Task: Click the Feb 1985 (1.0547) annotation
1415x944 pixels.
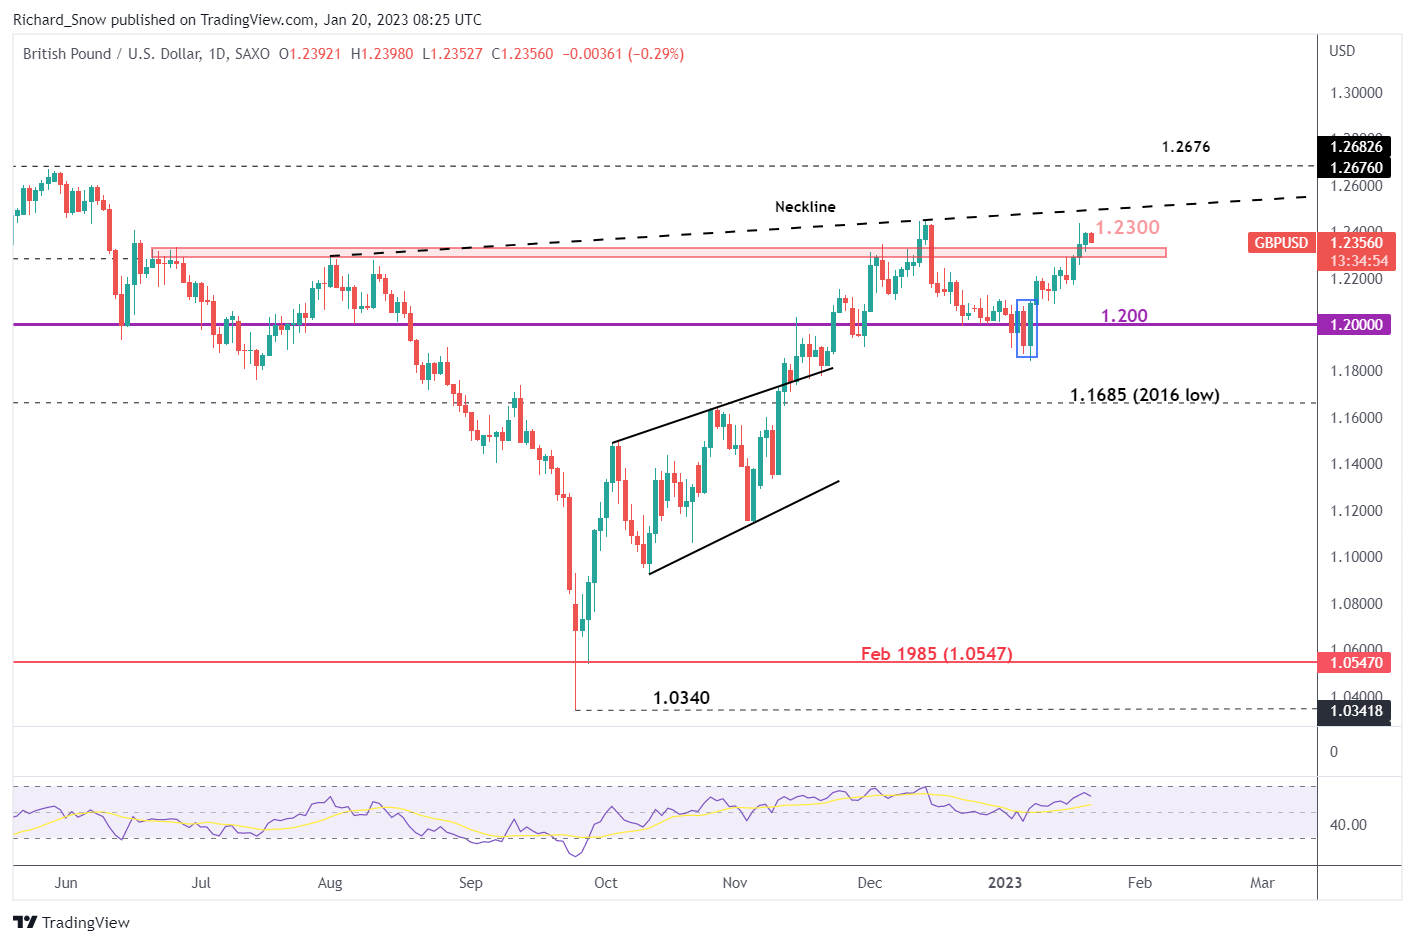Action: [x=937, y=654]
